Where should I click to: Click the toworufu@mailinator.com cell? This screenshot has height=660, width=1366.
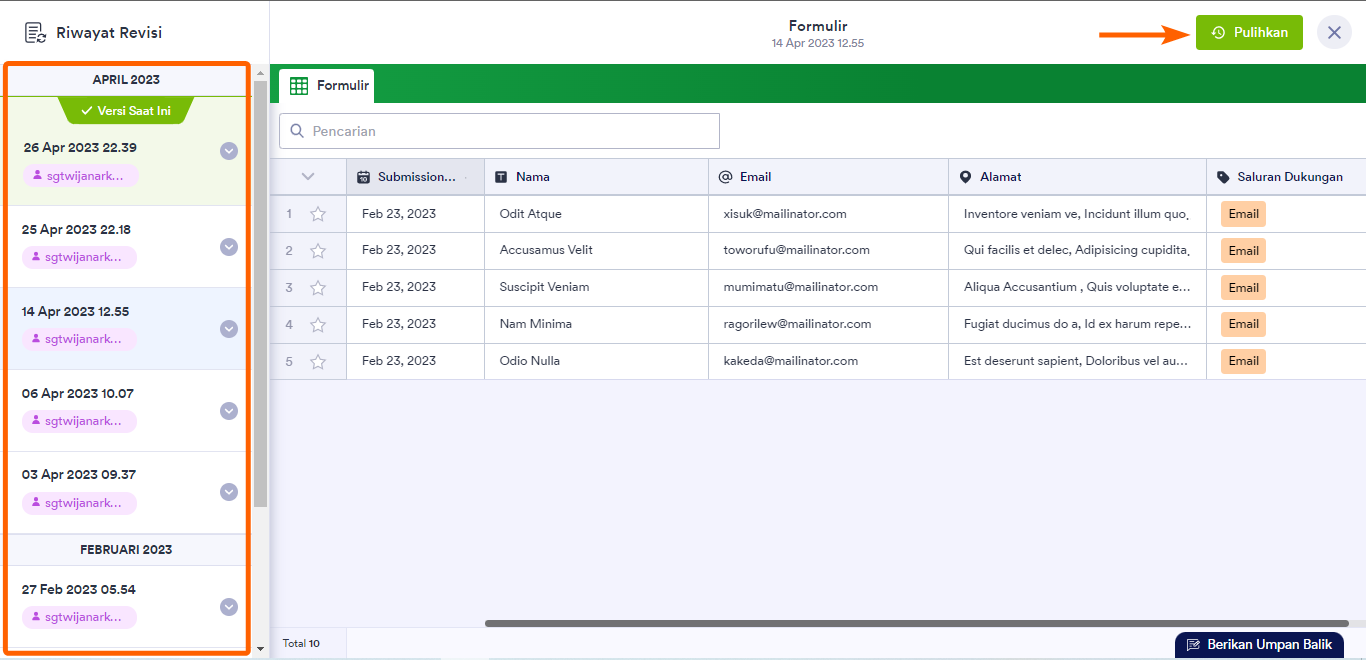(x=828, y=251)
